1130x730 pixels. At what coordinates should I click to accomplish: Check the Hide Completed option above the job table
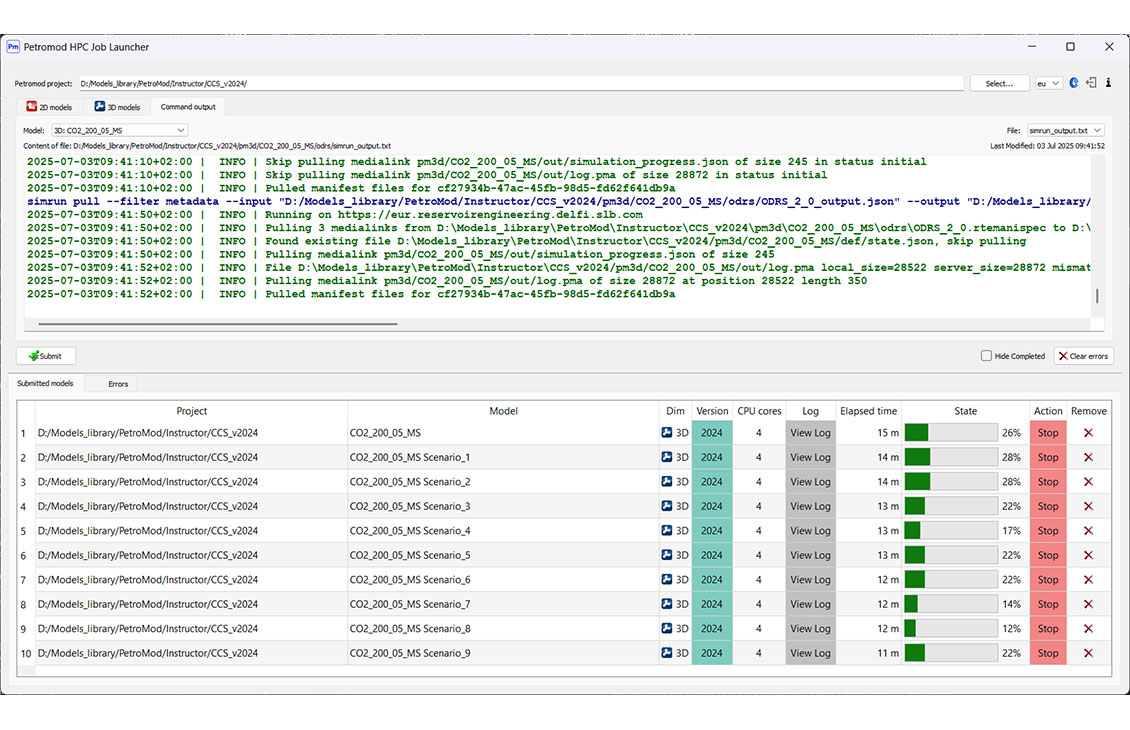coord(987,355)
